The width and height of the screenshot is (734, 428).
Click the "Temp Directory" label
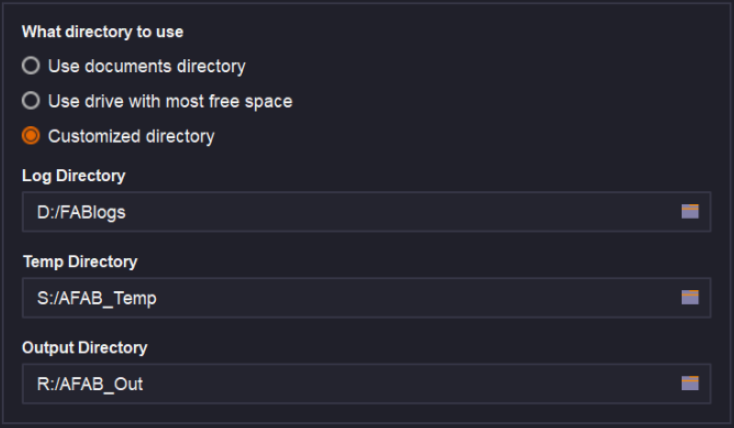pyautogui.click(x=80, y=262)
